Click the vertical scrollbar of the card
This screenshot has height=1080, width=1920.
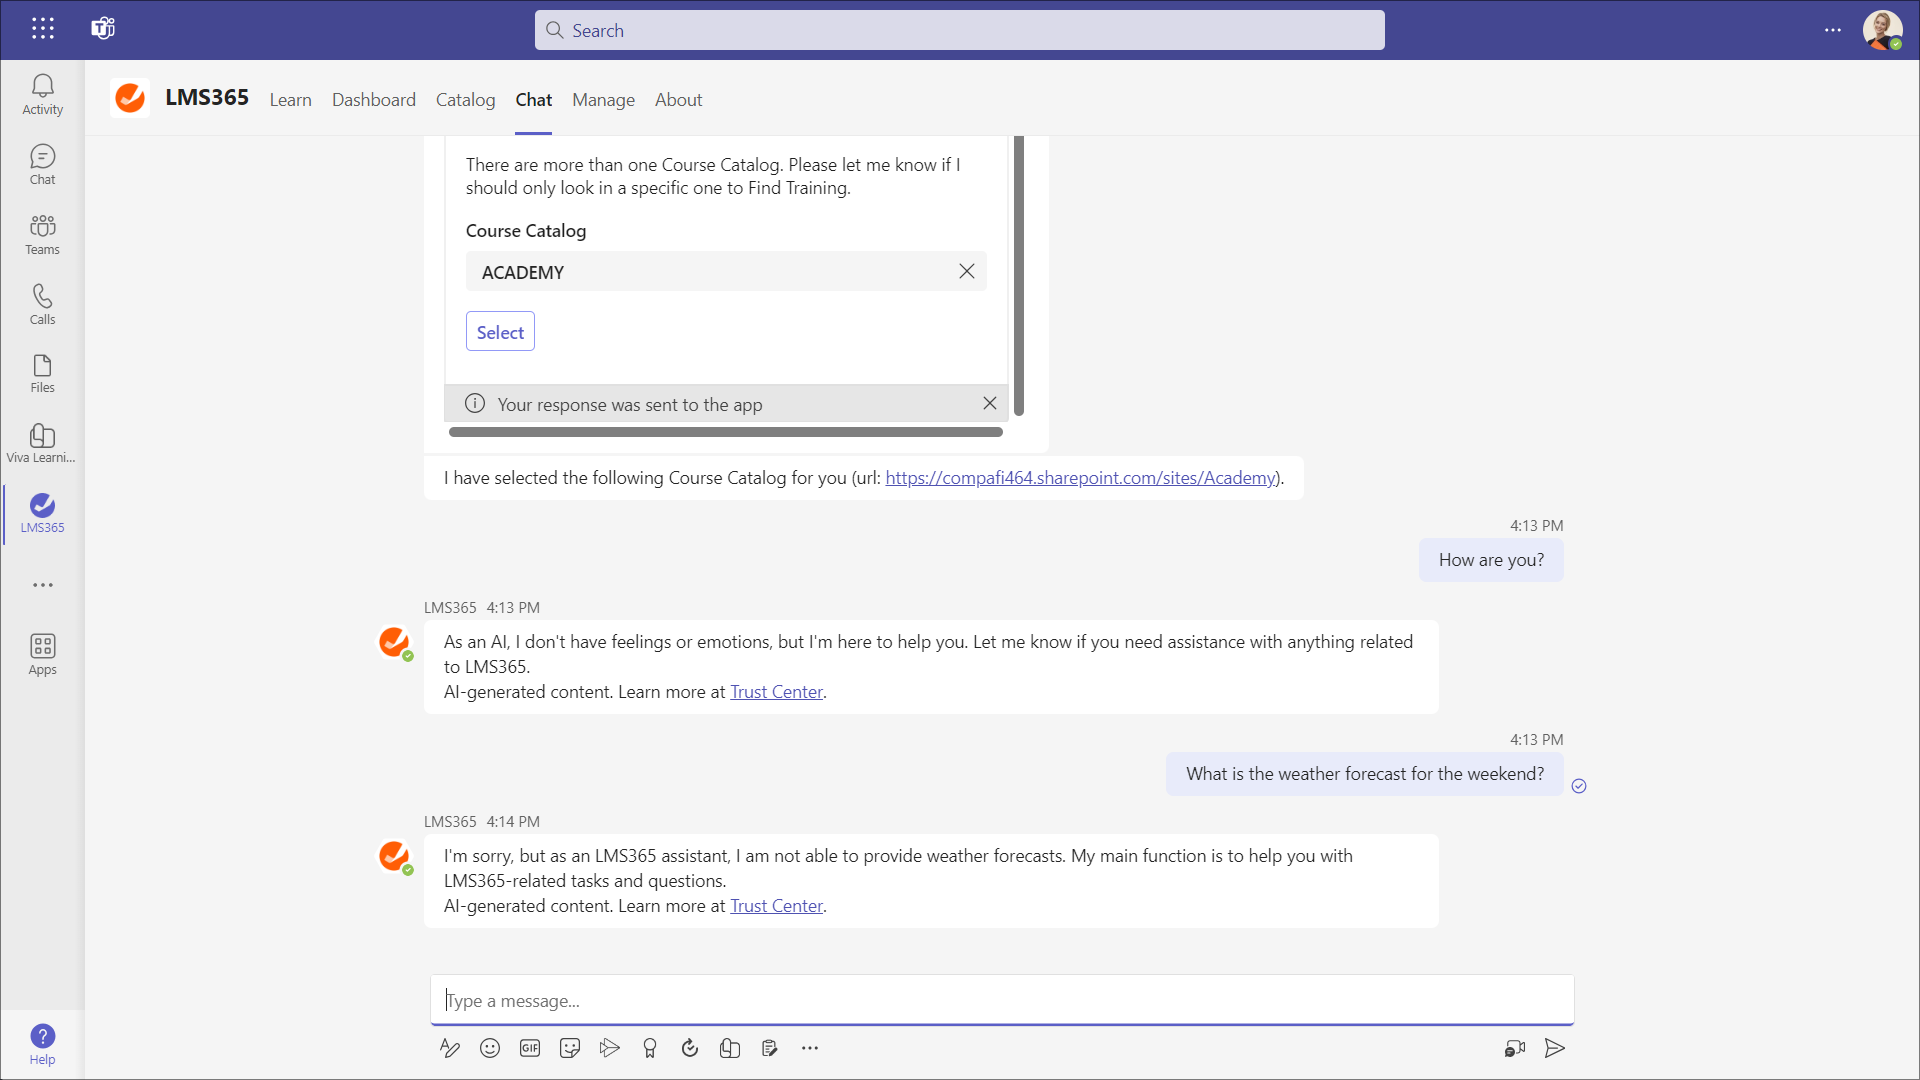coord(1018,275)
